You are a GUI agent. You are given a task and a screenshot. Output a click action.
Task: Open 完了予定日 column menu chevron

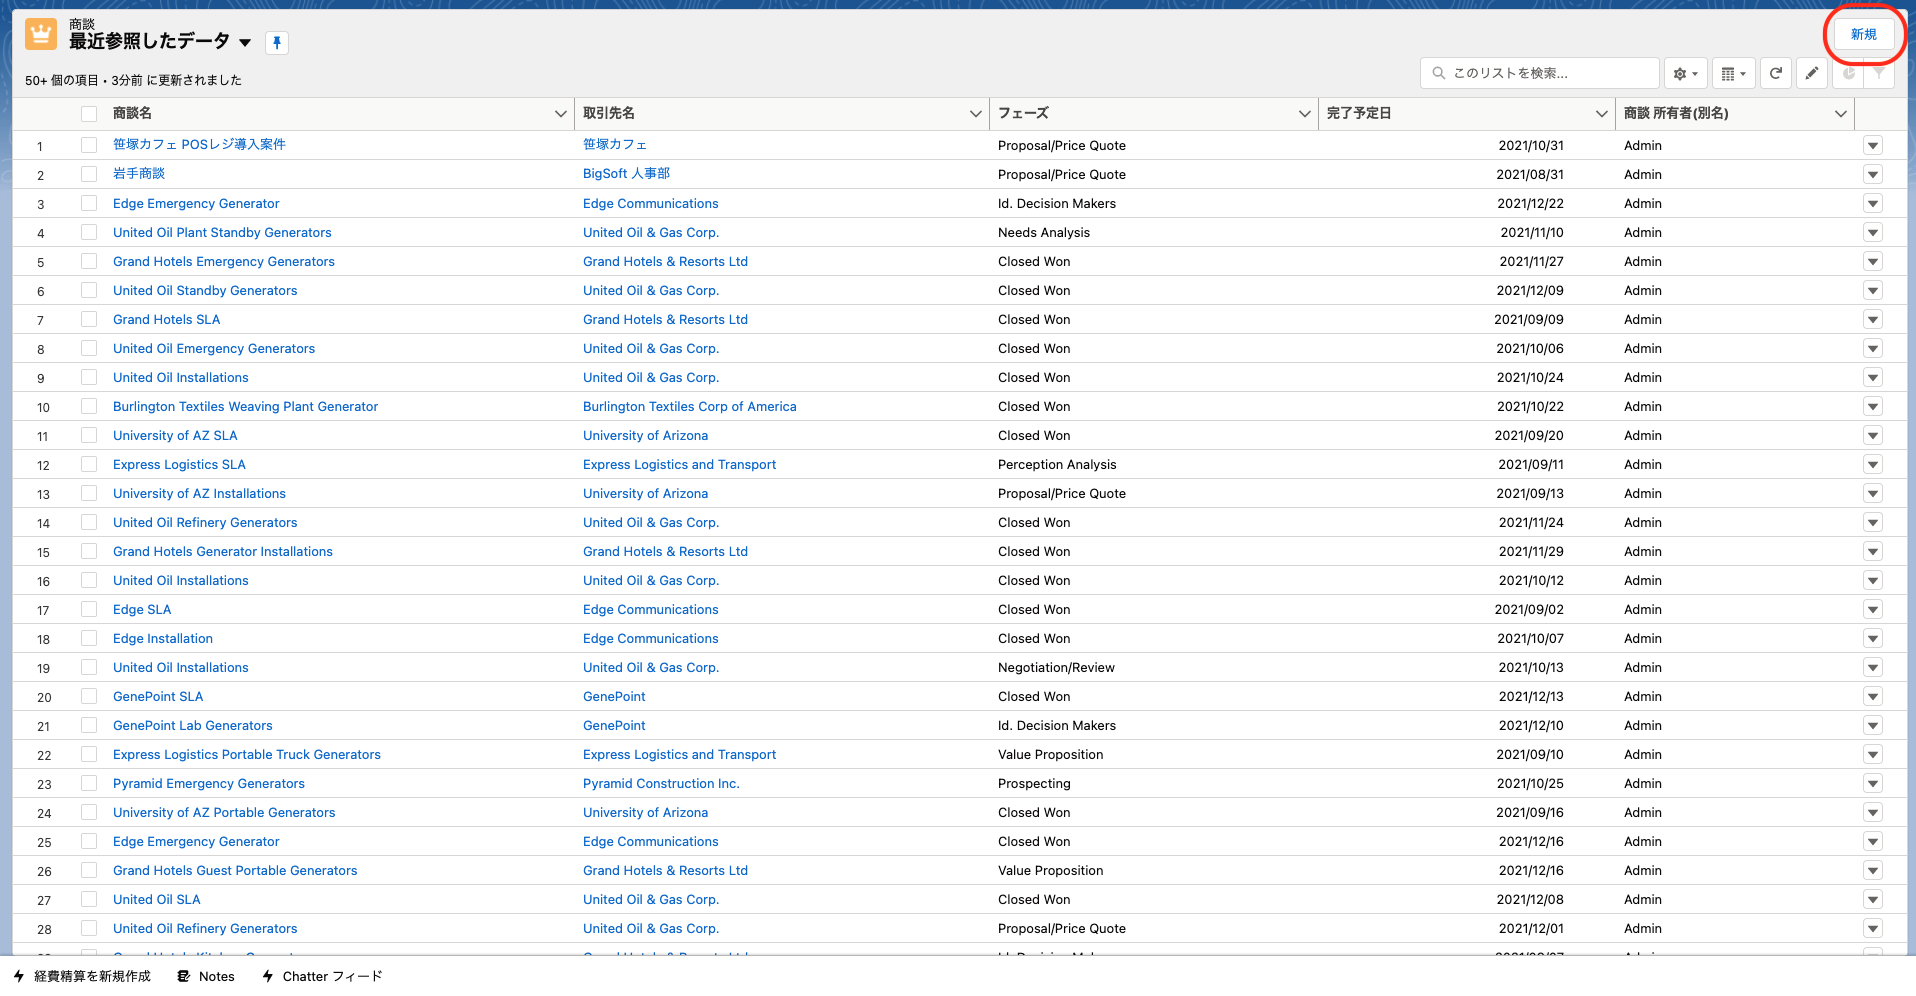(1601, 114)
